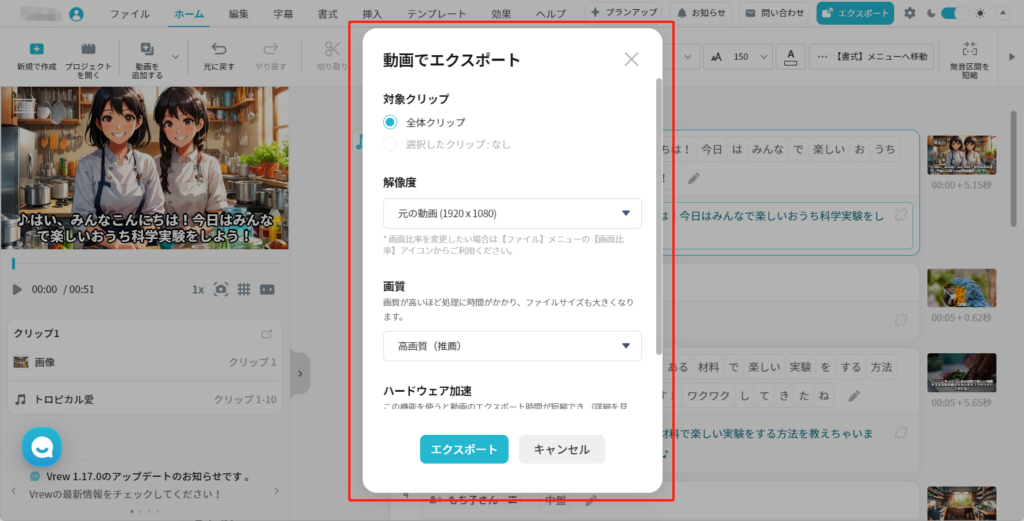
Task: Expand the side panel chevron handle
Action: 300,373
